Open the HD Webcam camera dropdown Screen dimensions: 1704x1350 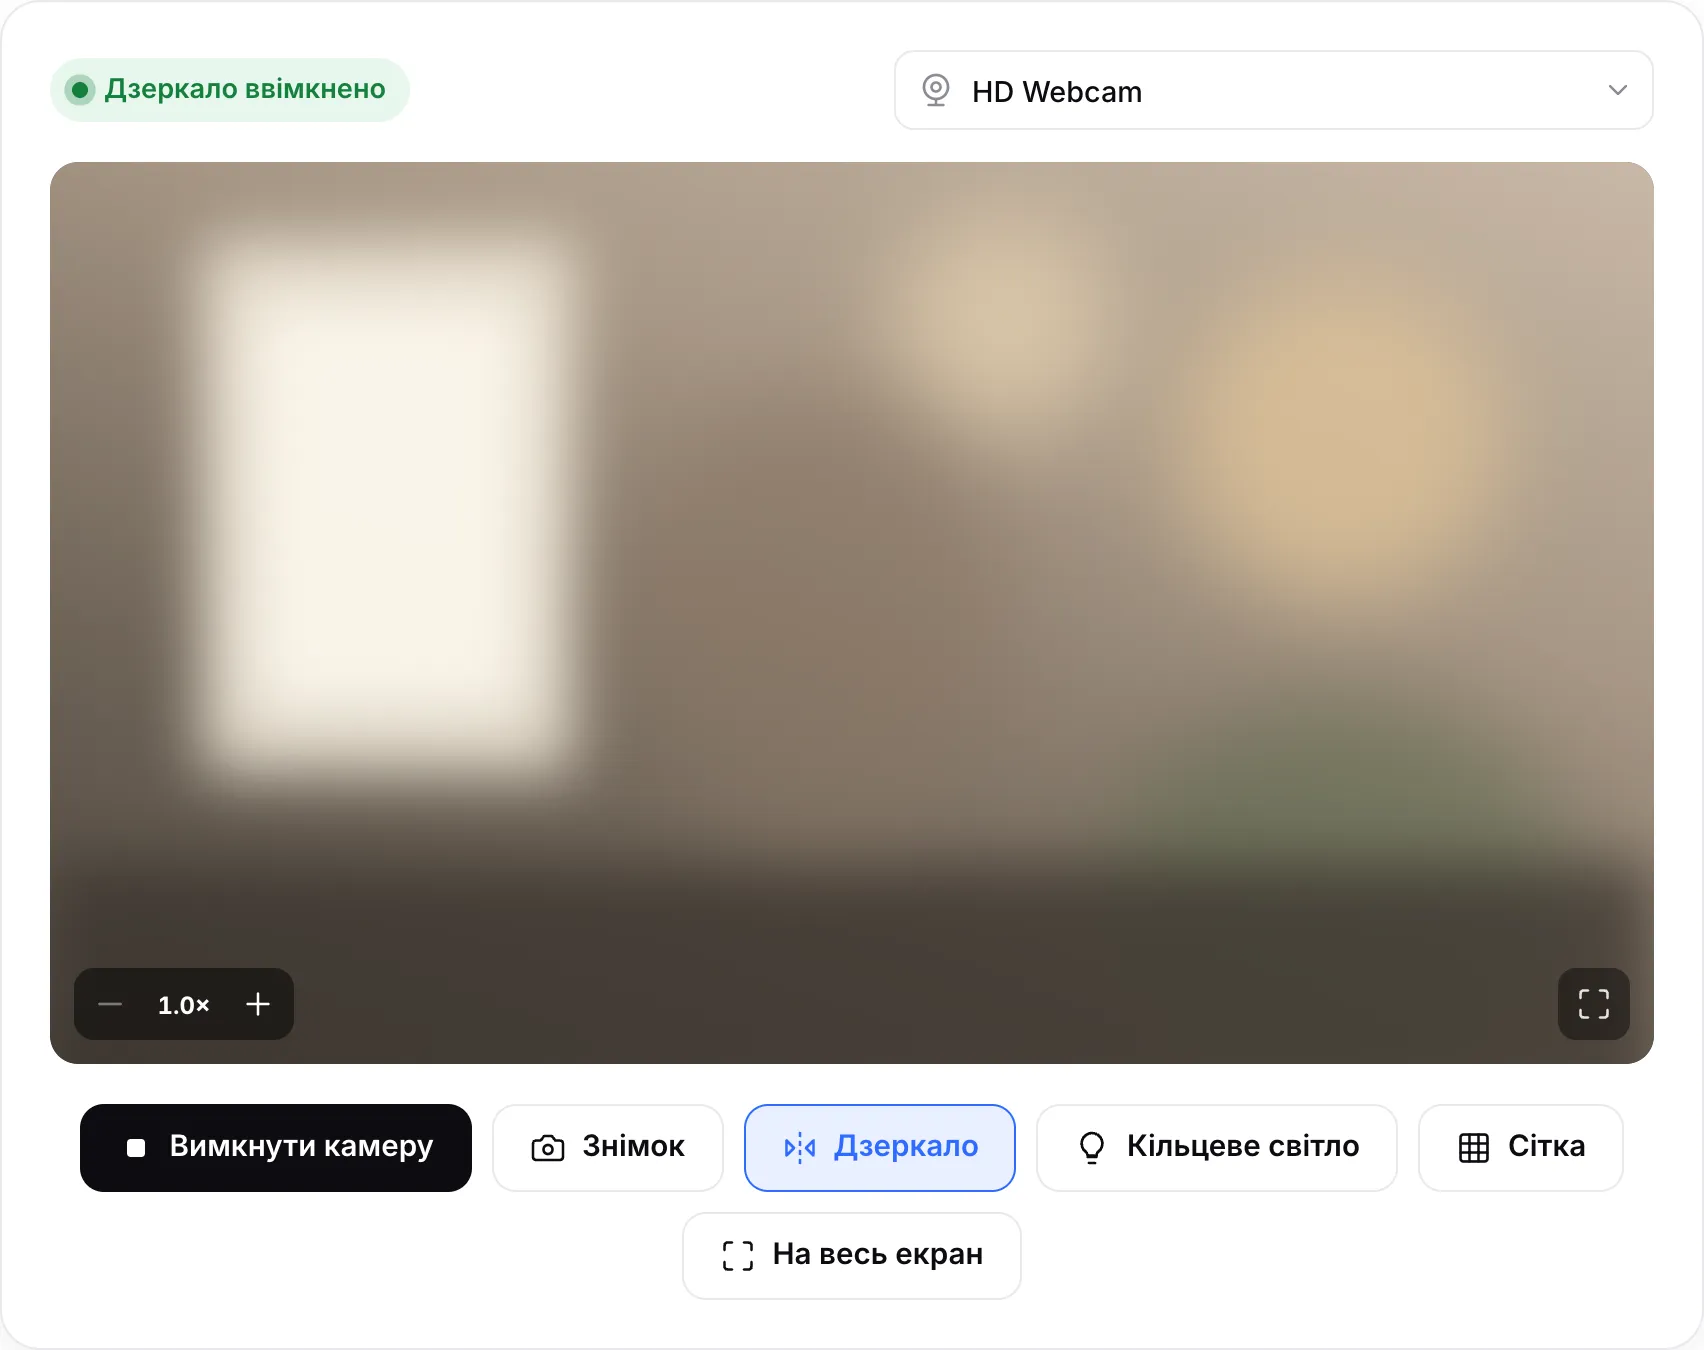point(1273,90)
